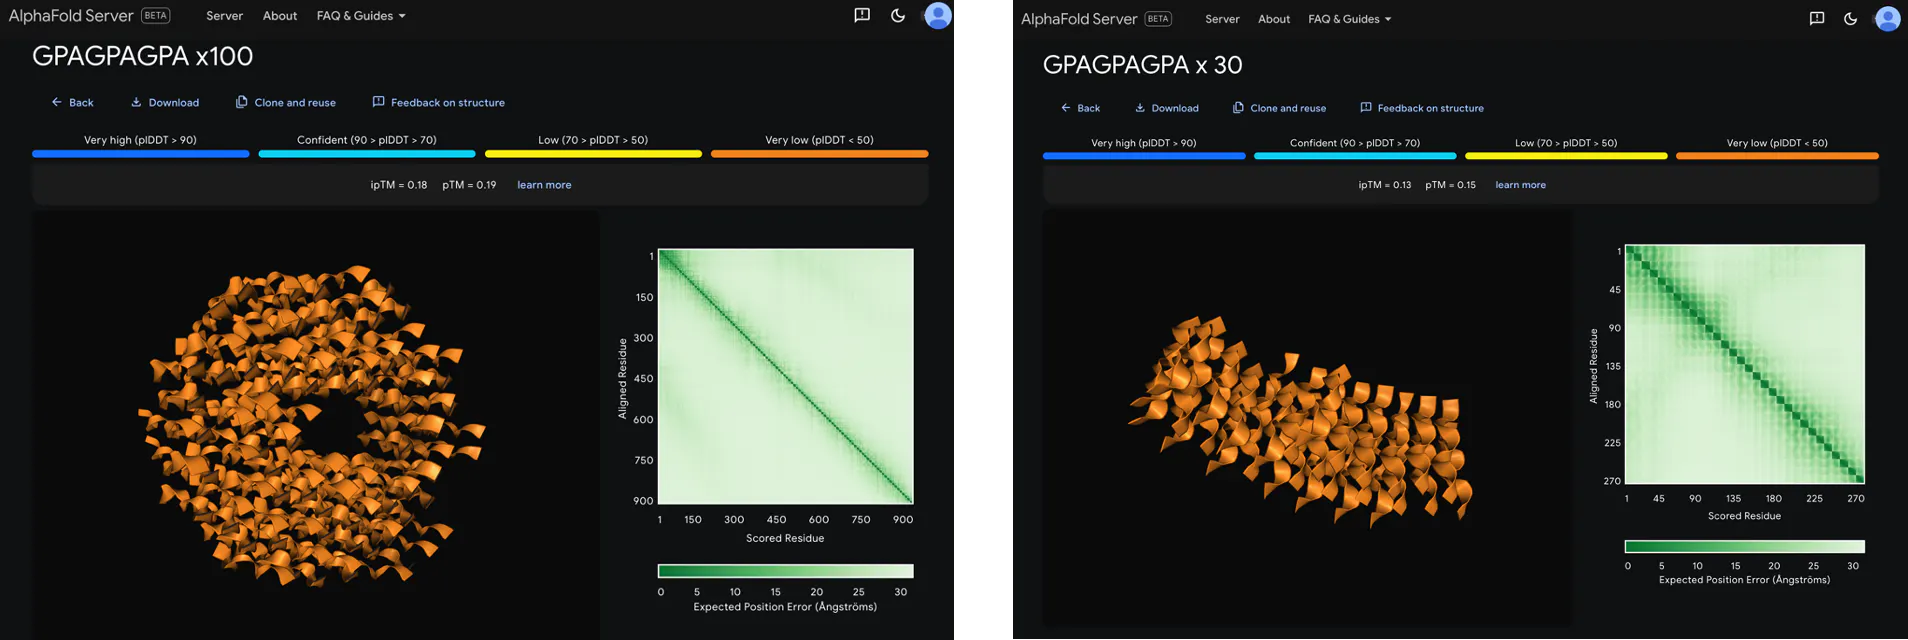Click AlphaFold Server logo in left window
Screen dimensions: 1908x640
point(71,16)
